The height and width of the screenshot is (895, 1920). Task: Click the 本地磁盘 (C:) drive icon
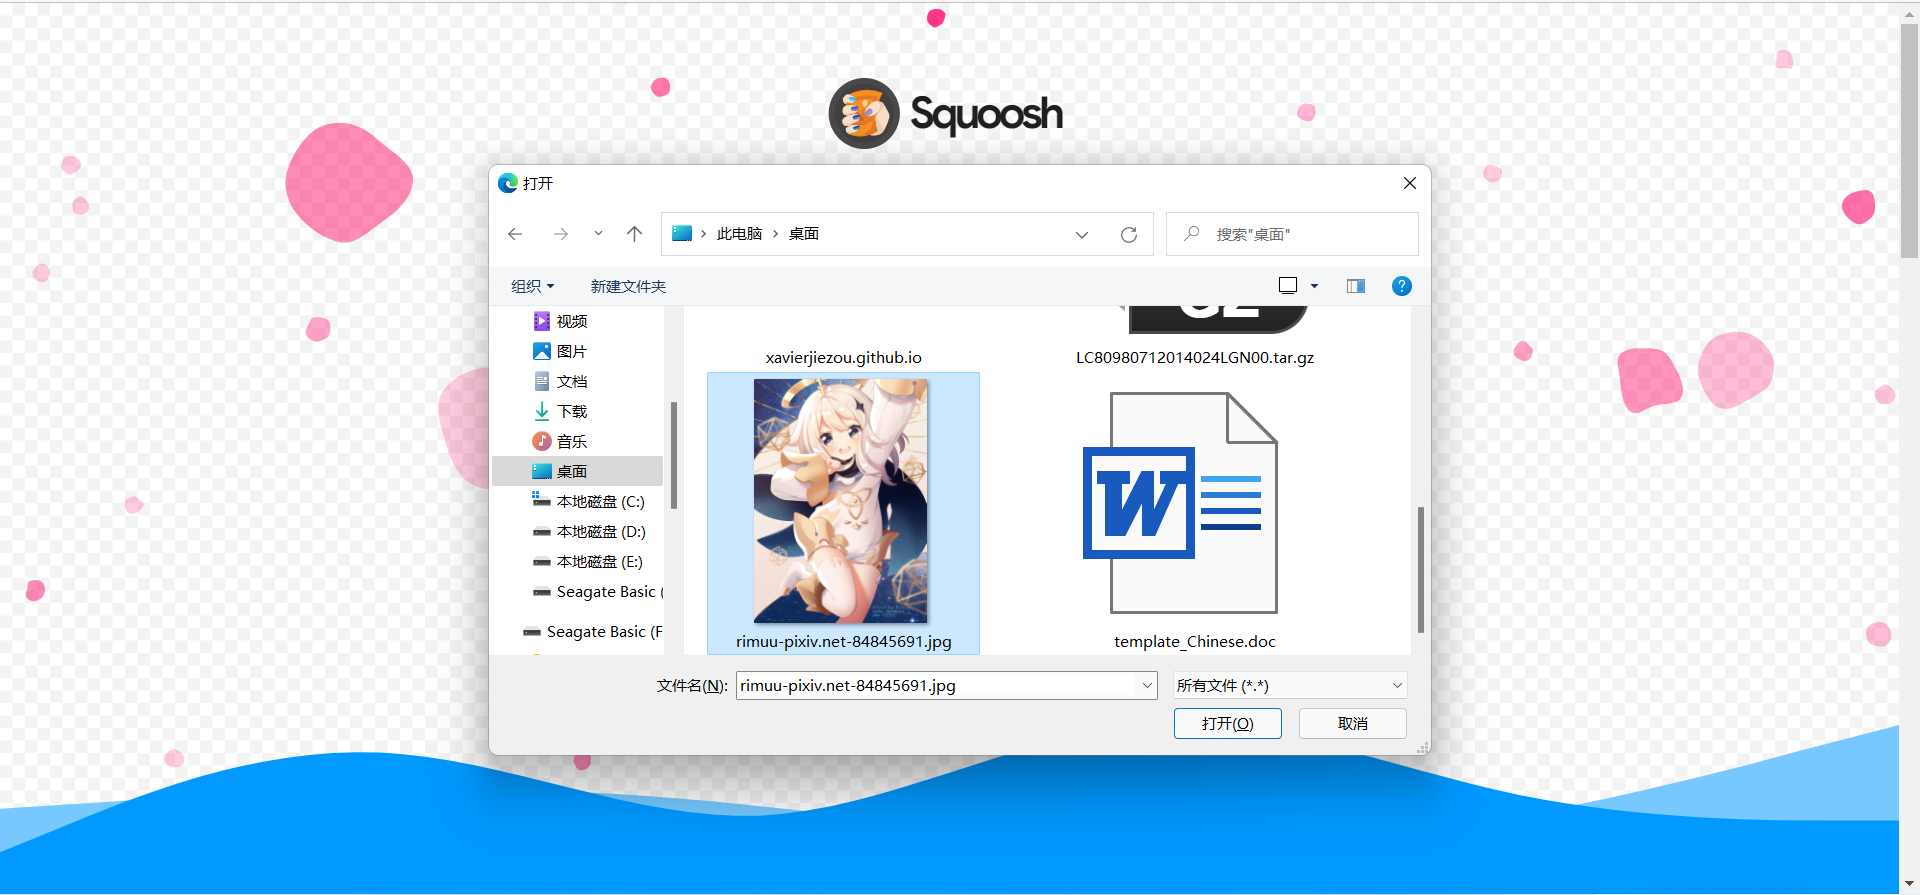tap(542, 500)
